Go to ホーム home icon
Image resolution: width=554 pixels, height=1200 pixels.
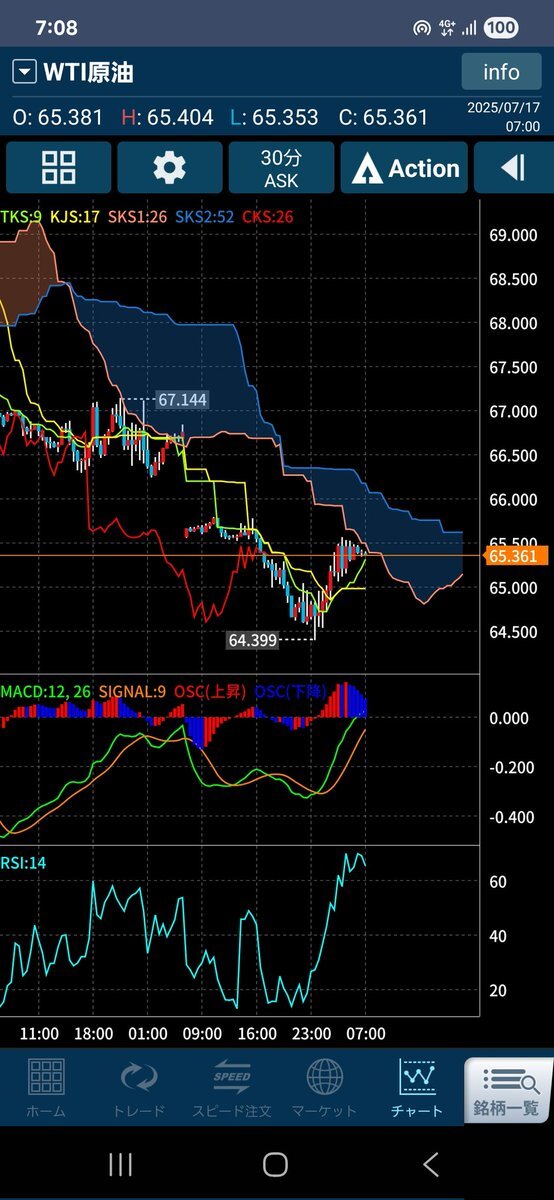46,1088
